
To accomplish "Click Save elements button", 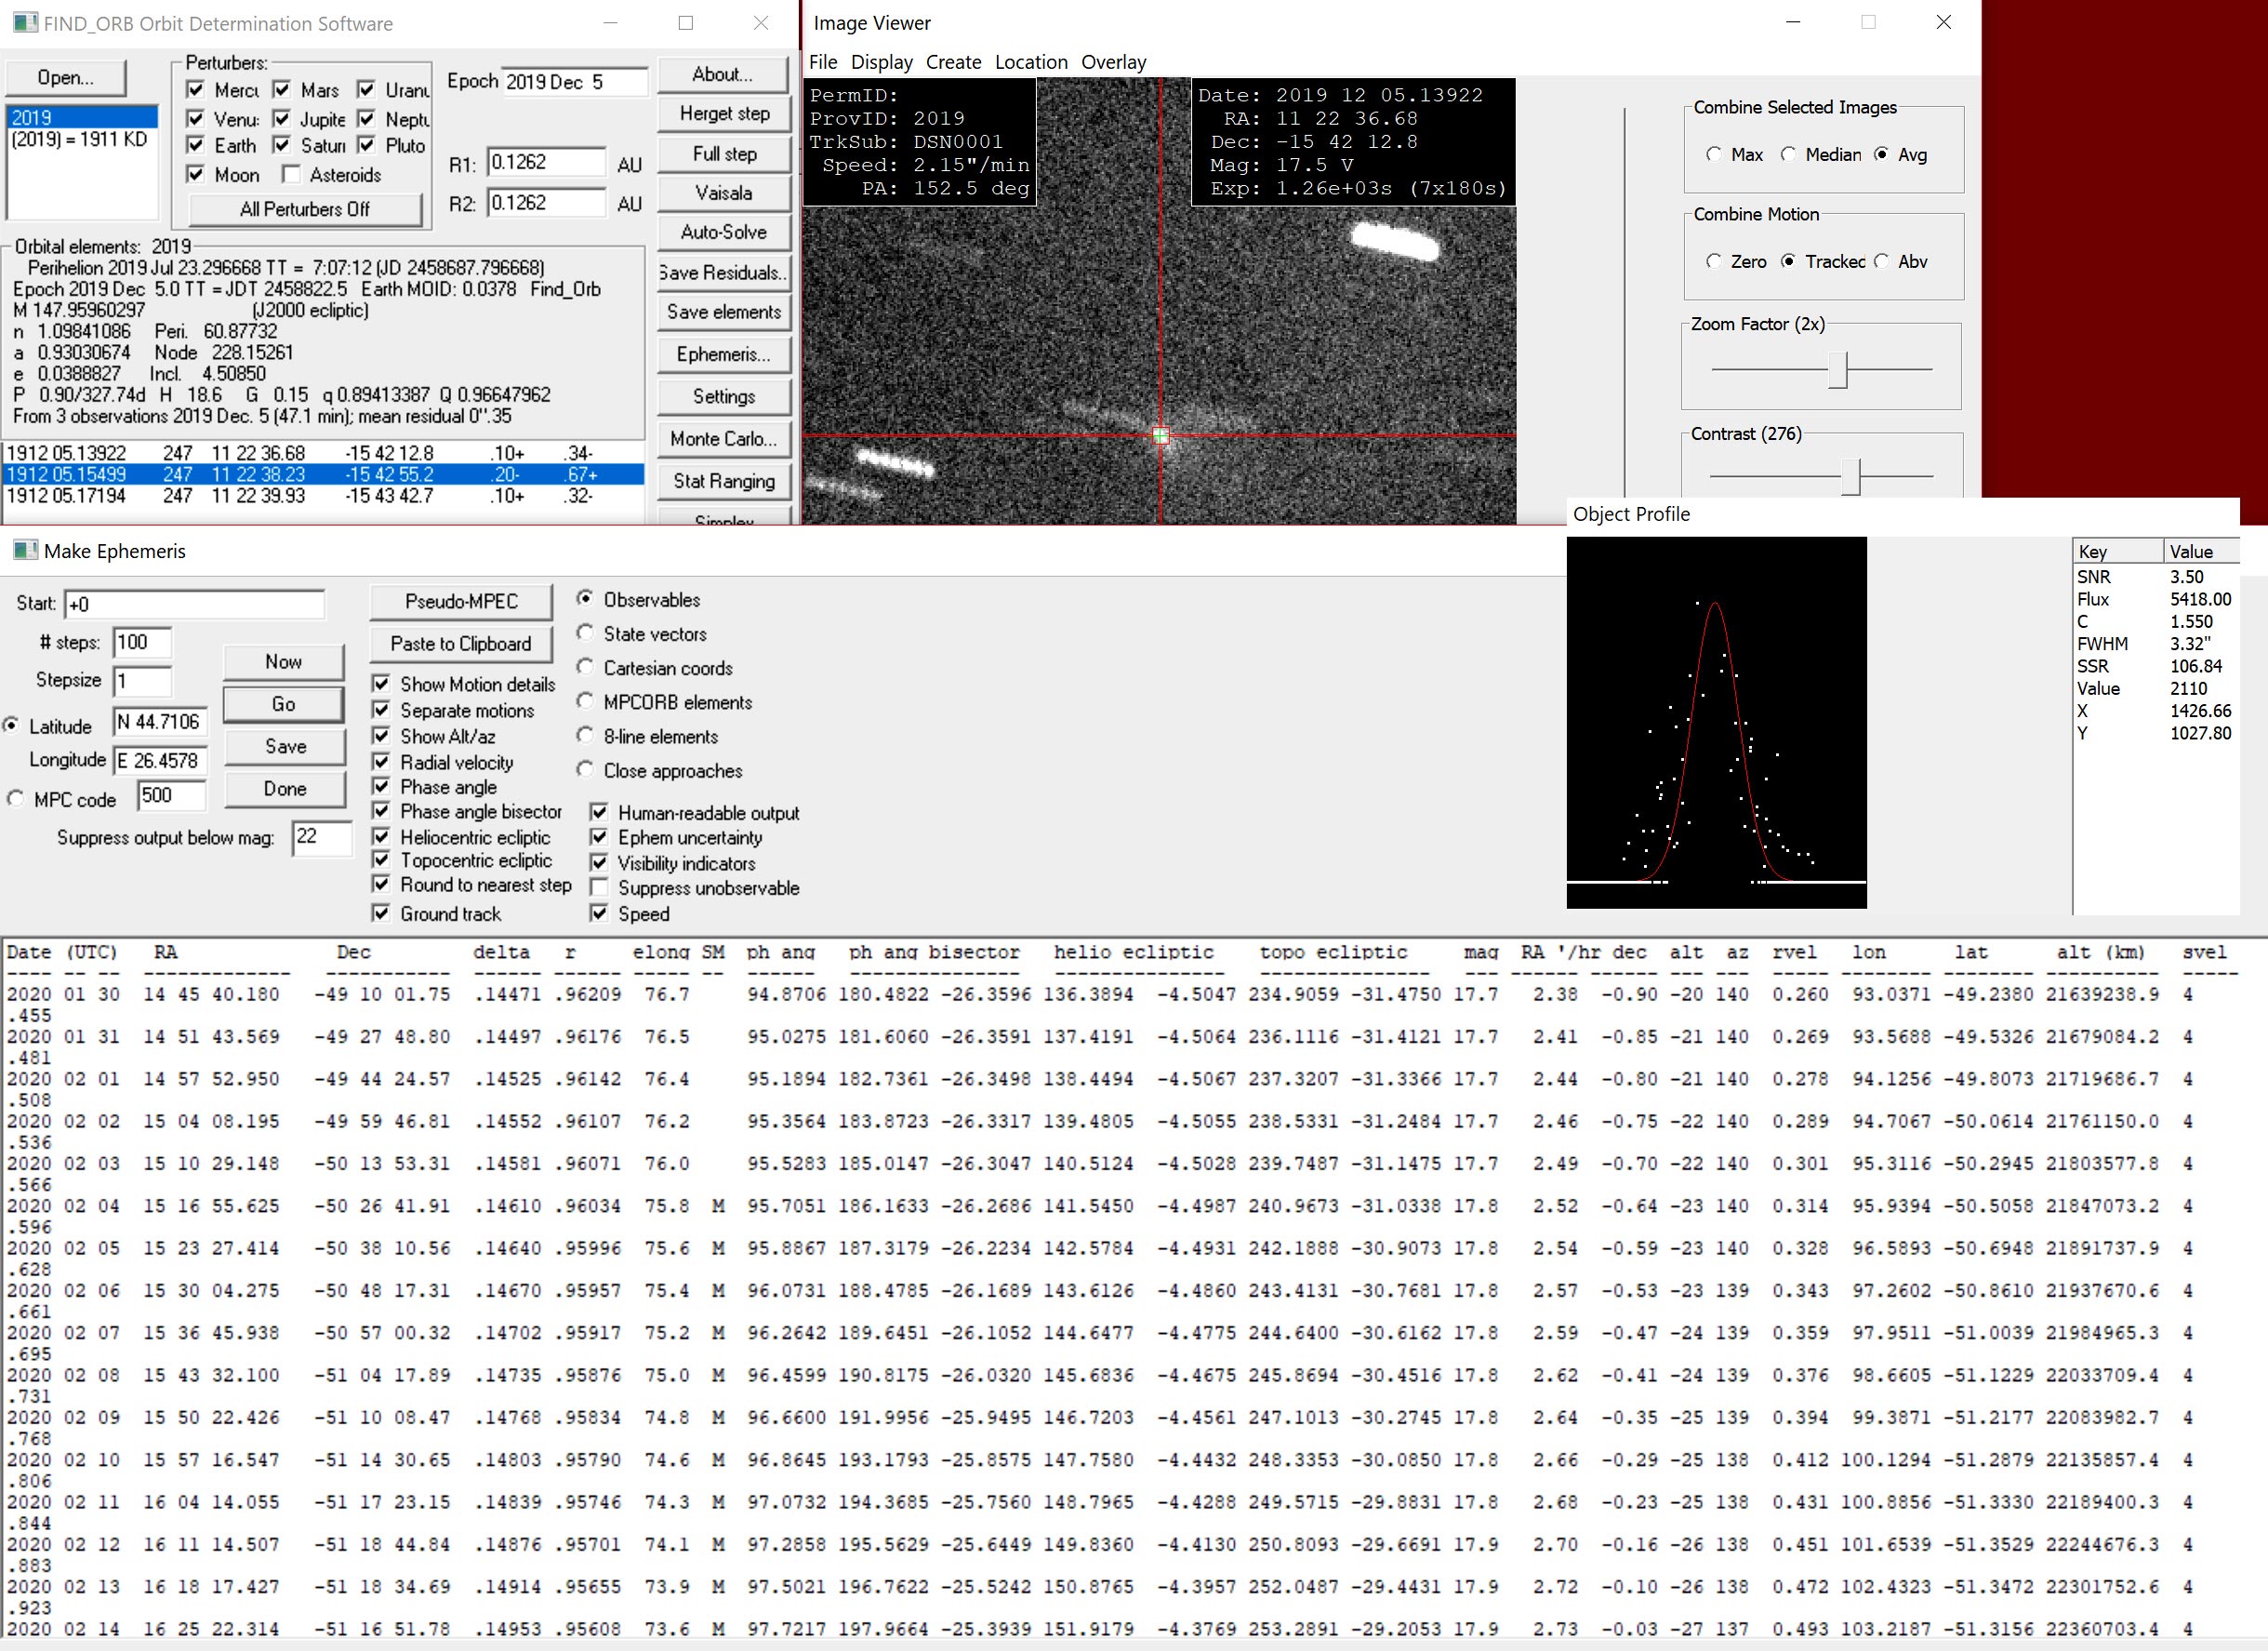I will pos(724,312).
